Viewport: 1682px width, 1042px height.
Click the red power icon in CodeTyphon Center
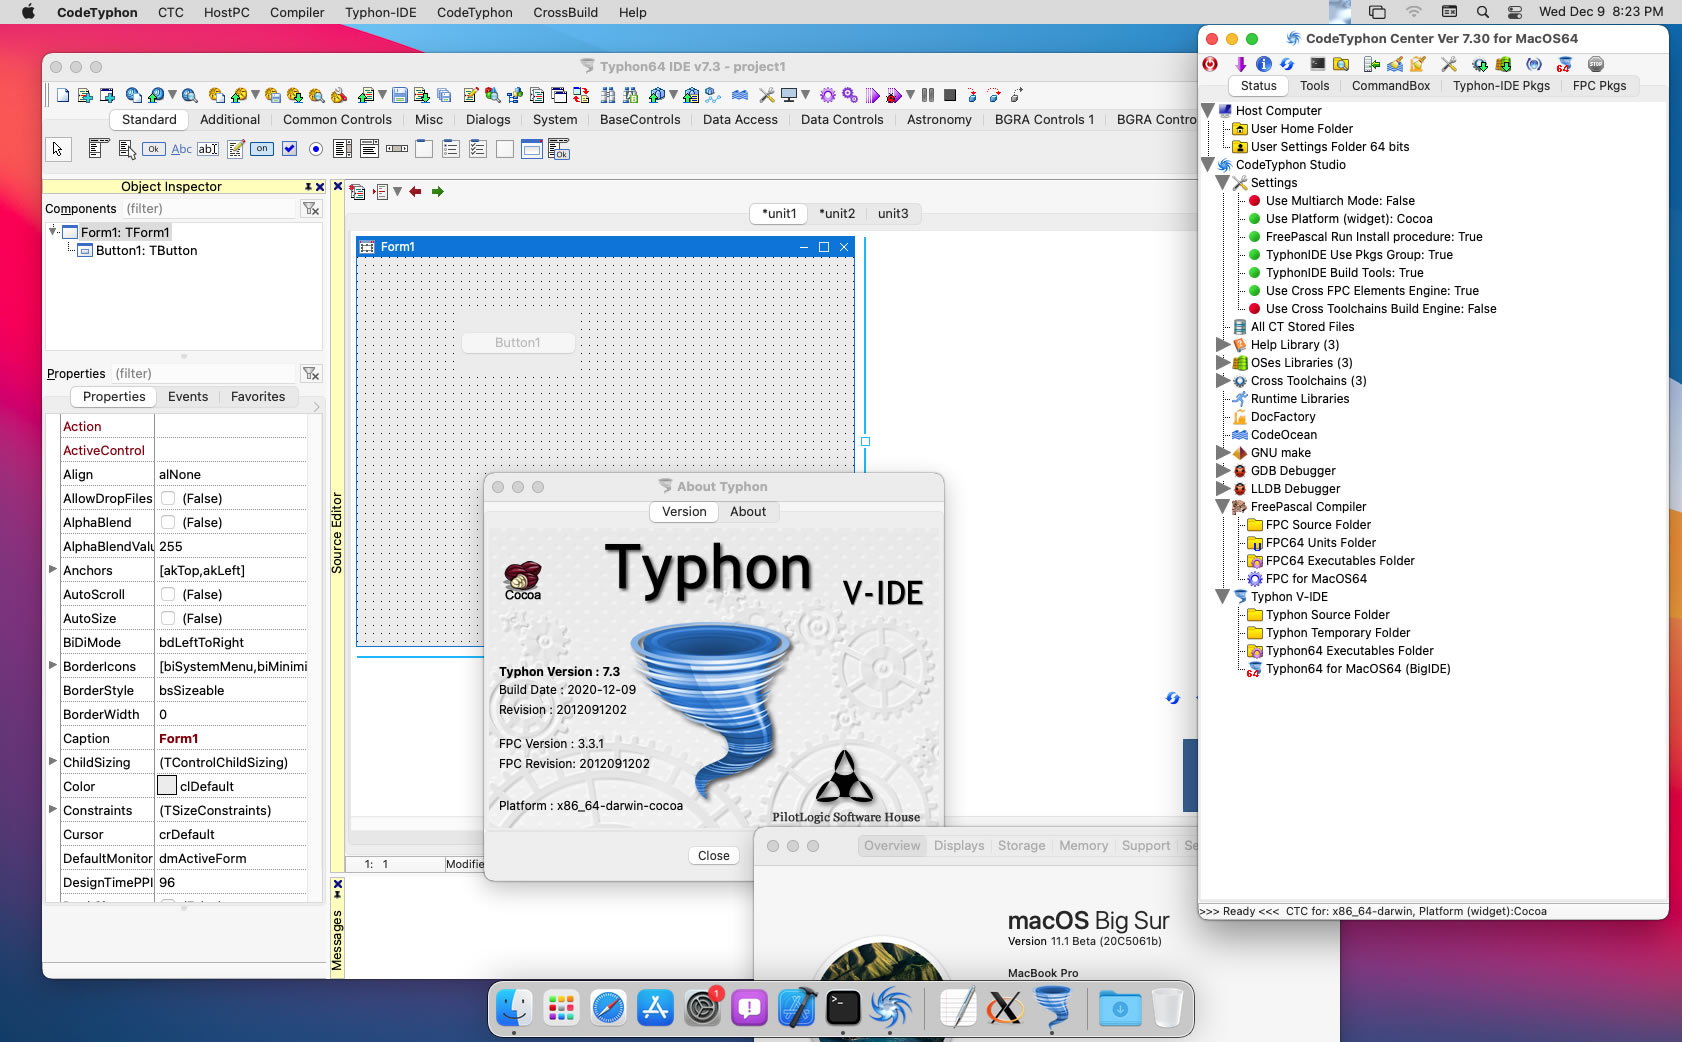point(1210,64)
